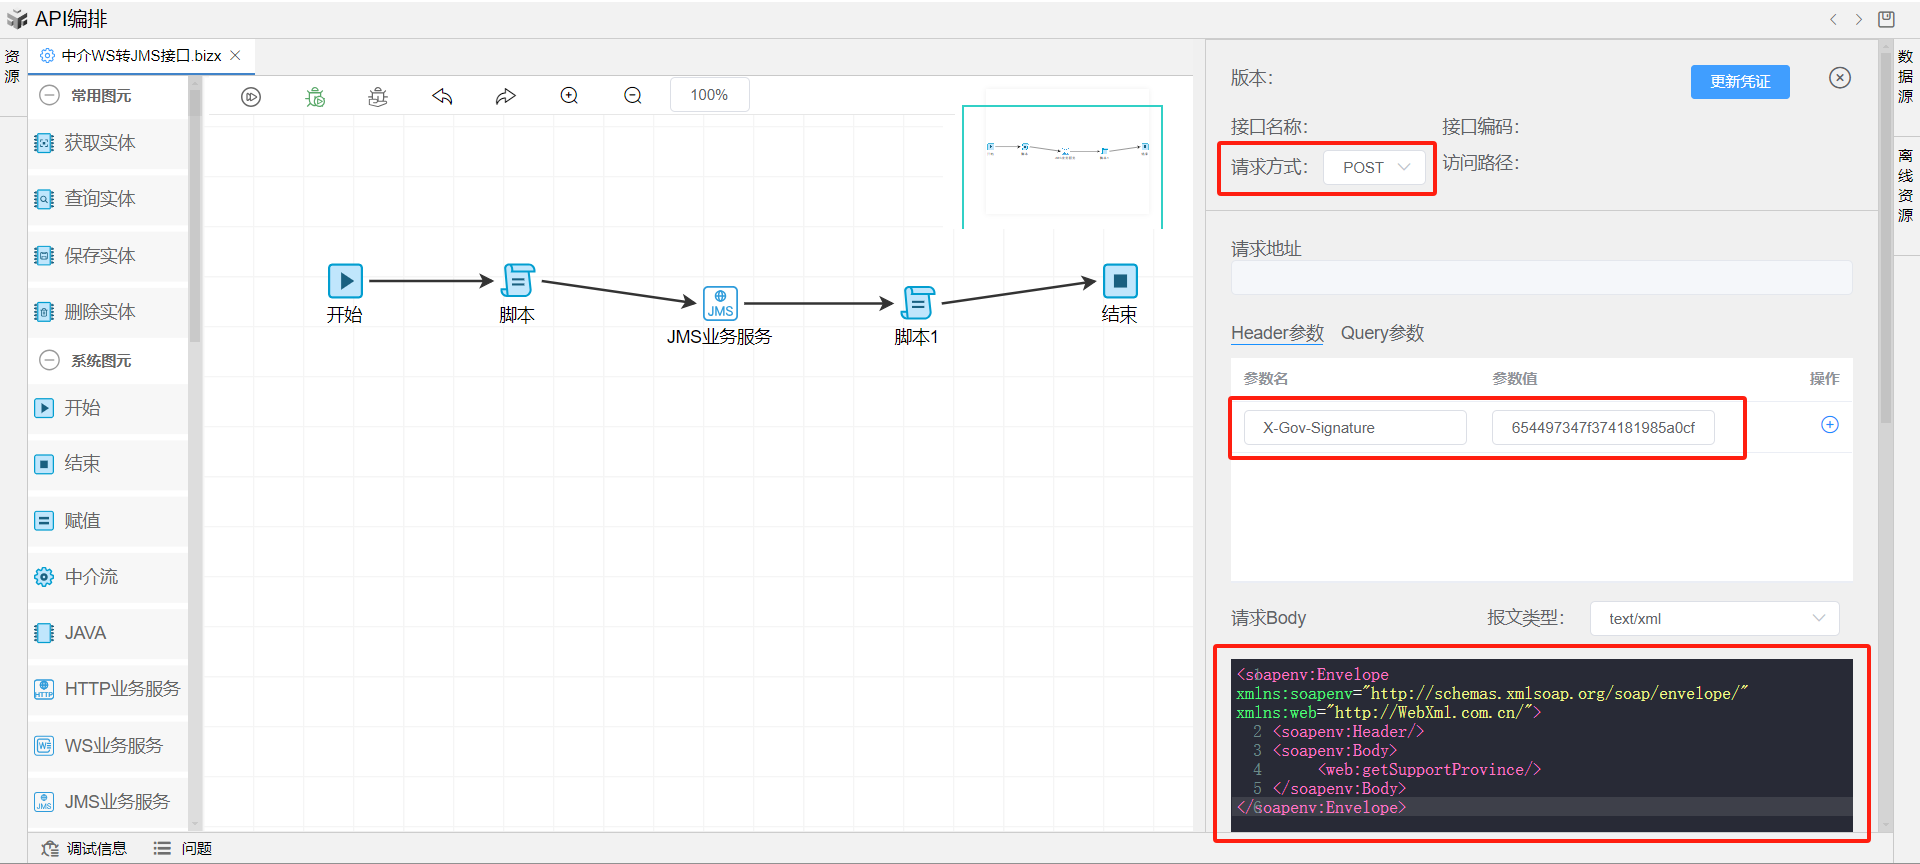Screen dimensions: 1920x864
Task: Click the redo arrow icon
Action: click(506, 96)
